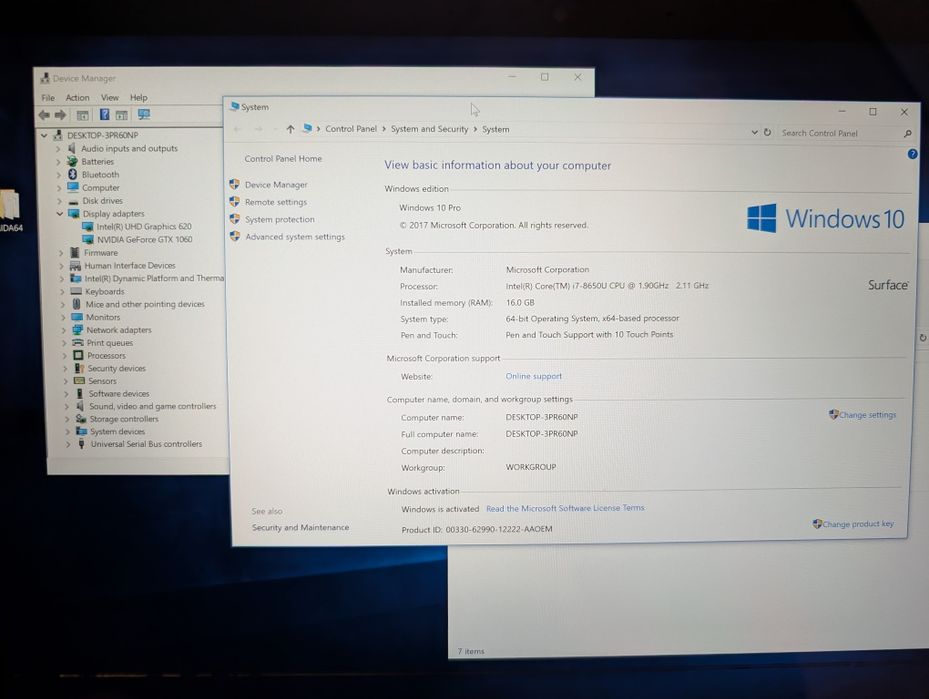Click the Windows 10 logo
The image size is (929, 699).
pos(825,218)
